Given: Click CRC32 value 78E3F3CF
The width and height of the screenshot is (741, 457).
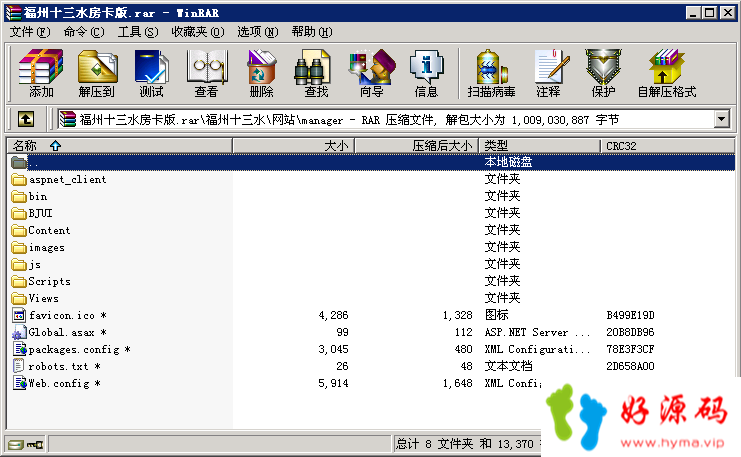Looking at the screenshot, I should click(x=630, y=349).
